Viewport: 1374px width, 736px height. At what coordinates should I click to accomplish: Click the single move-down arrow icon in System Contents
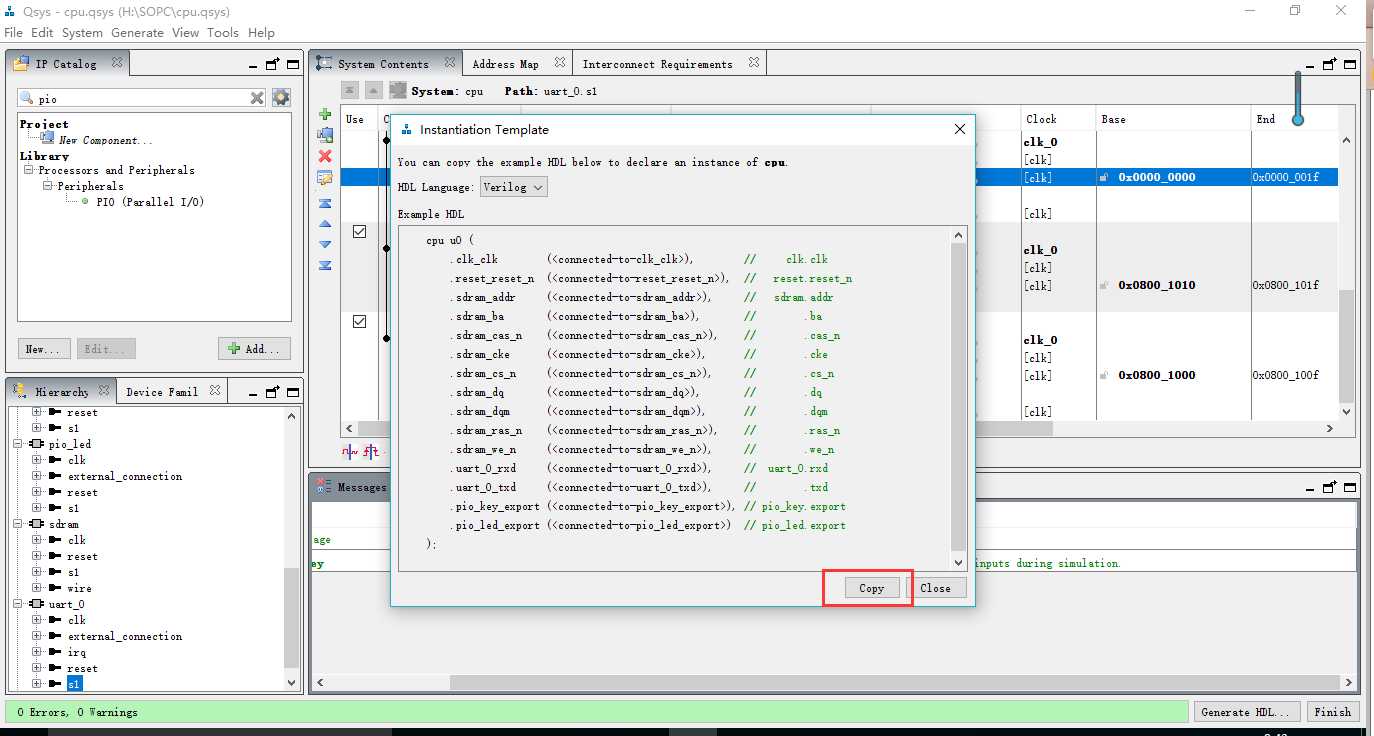point(325,244)
